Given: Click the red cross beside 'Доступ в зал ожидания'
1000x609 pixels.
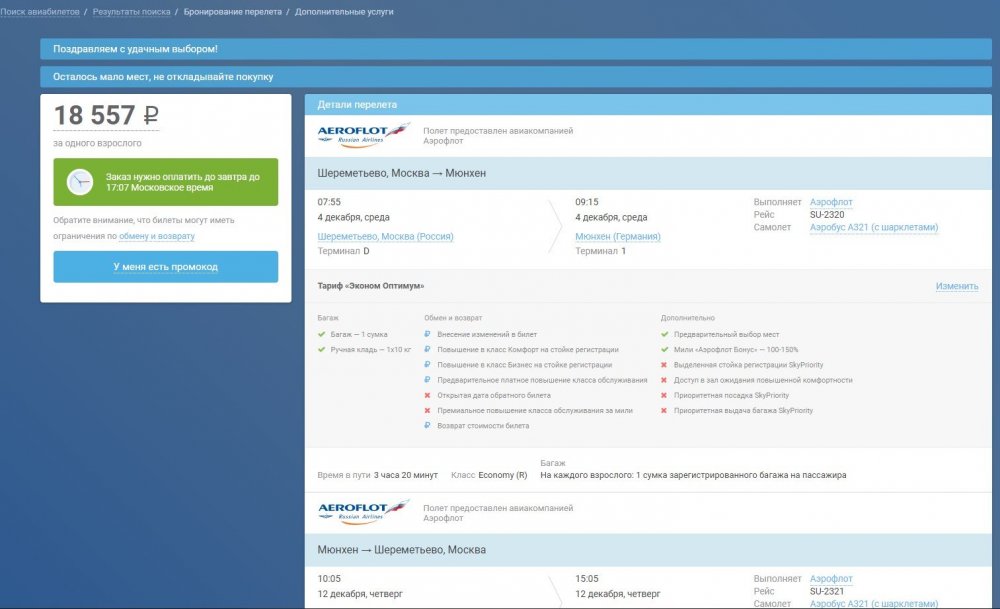Looking at the screenshot, I should point(665,380).
